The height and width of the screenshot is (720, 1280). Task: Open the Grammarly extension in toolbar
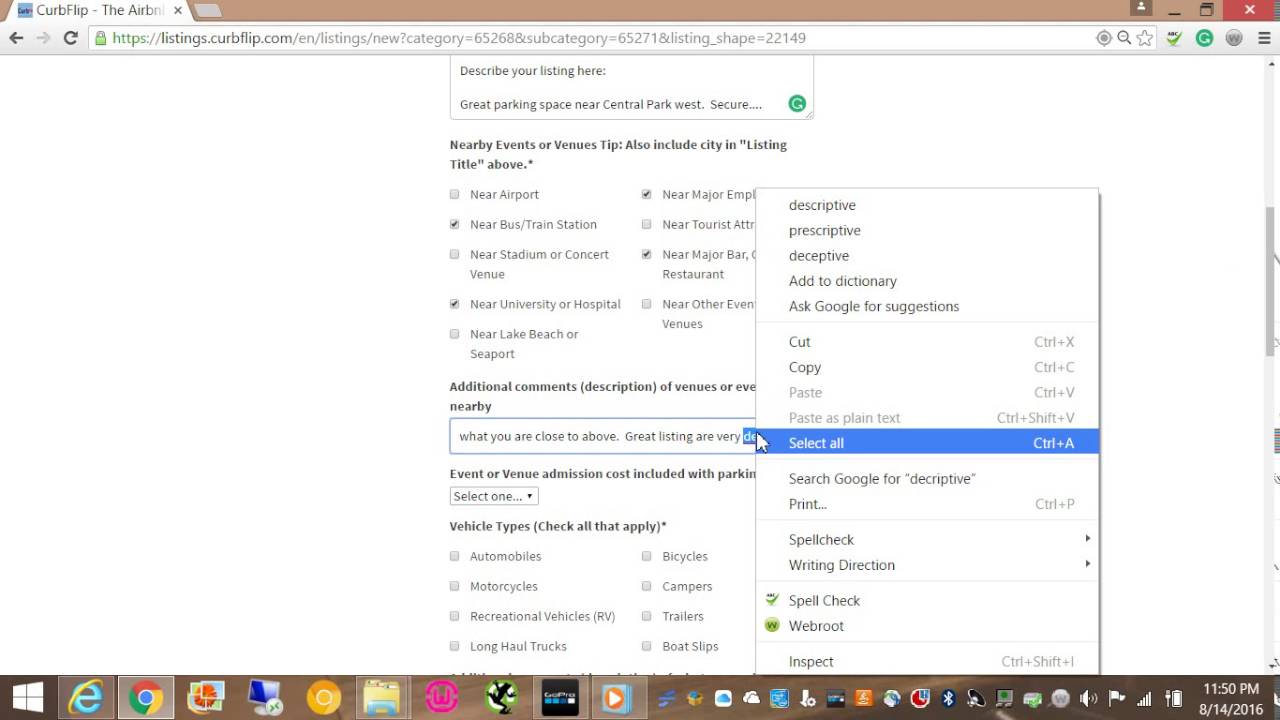click(x=1204, y=38)
